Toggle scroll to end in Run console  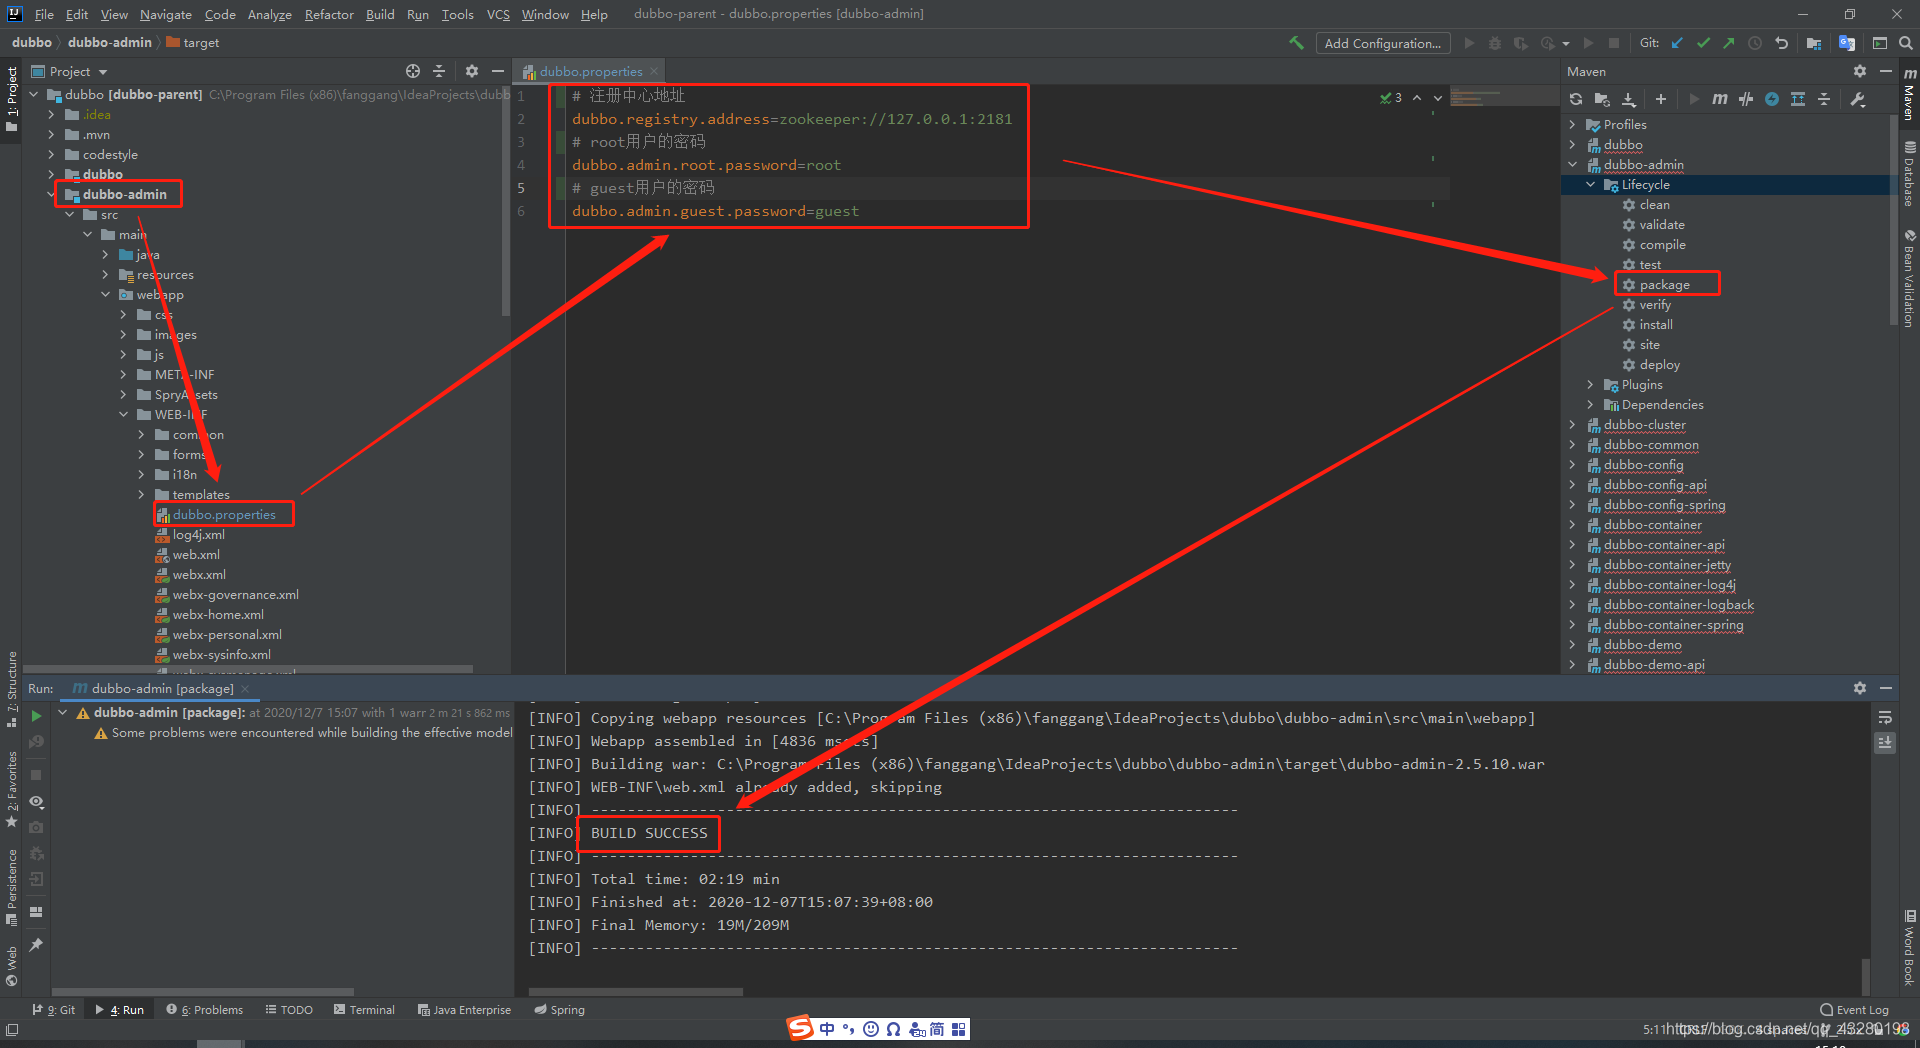click(x=1885, y=743)
